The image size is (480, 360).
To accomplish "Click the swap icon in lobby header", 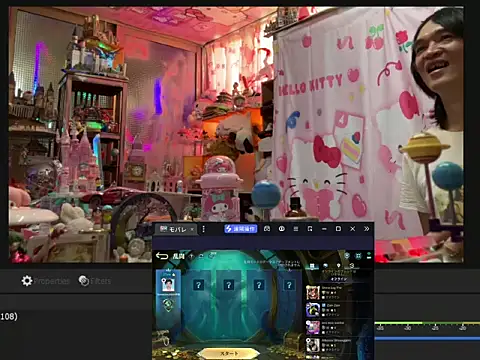I will click(201, 256).
